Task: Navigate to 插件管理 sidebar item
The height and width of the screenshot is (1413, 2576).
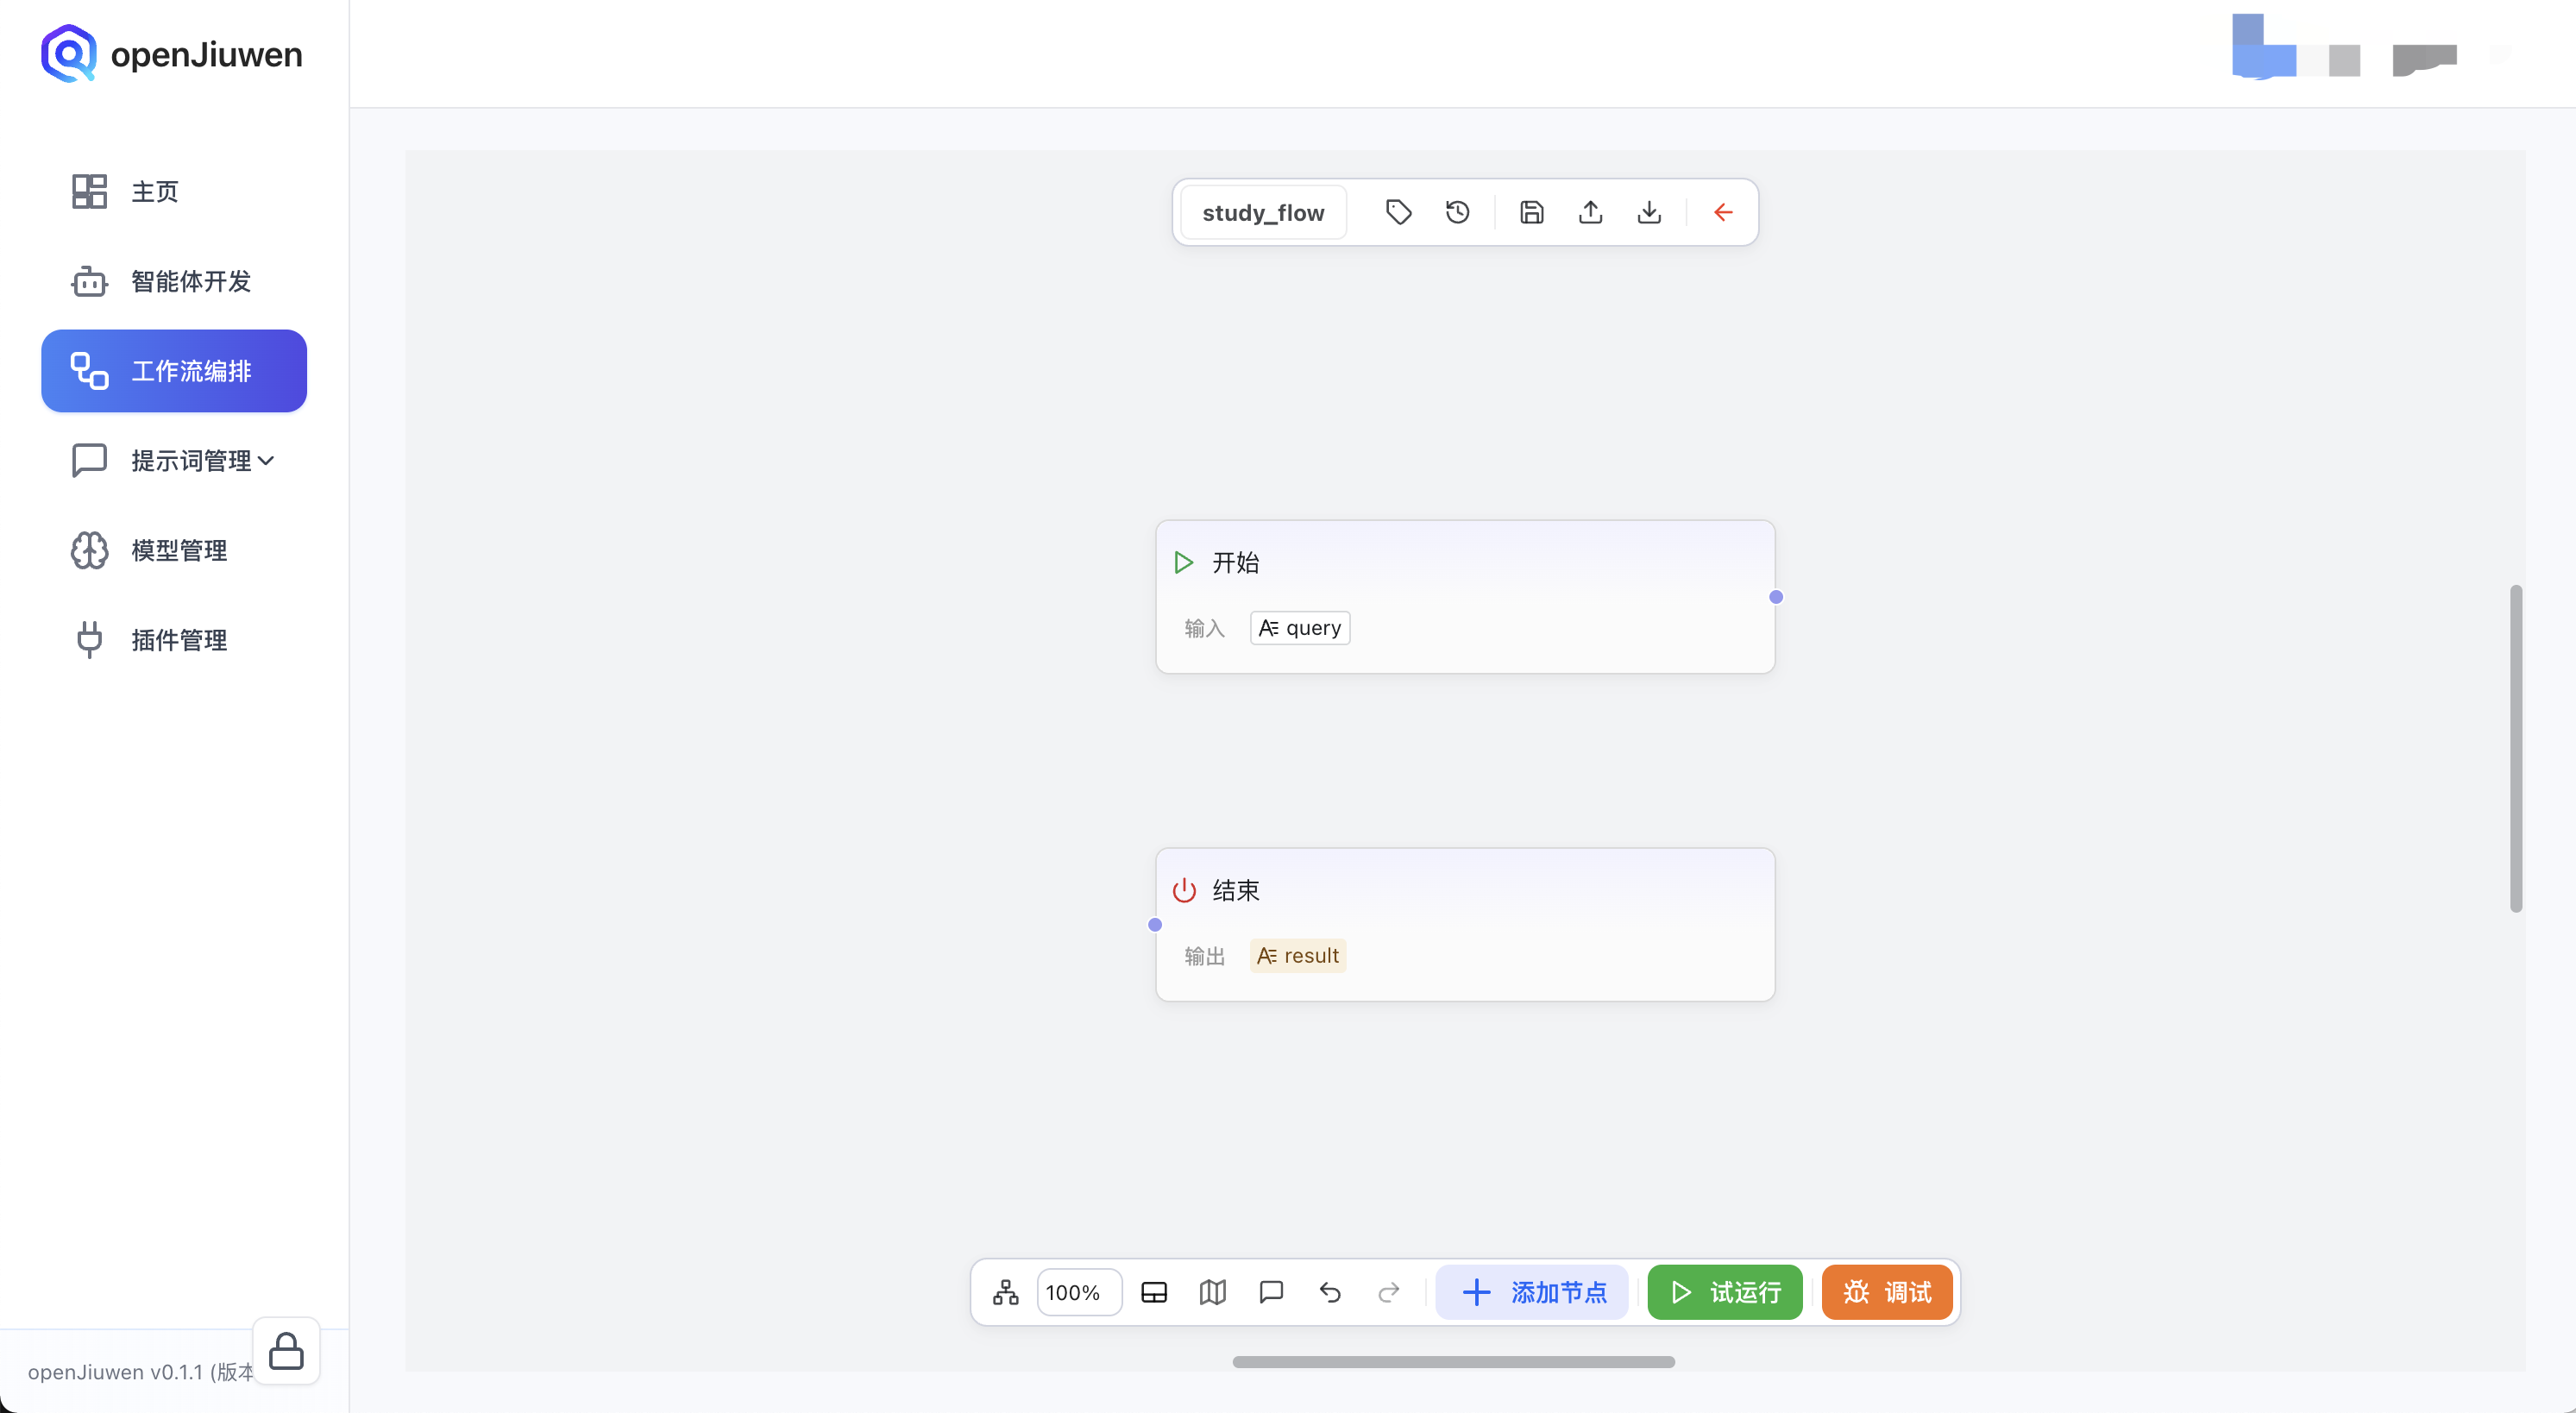Action: coord(179,640)
